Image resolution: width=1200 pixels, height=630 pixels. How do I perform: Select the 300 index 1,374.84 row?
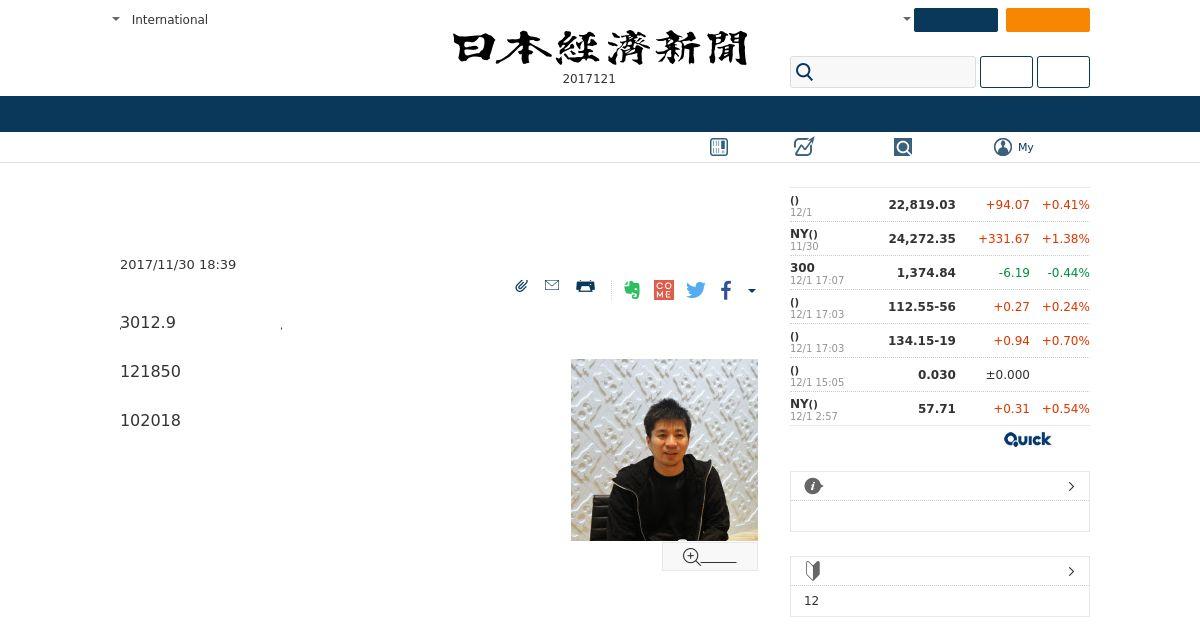tap(940, 273)
